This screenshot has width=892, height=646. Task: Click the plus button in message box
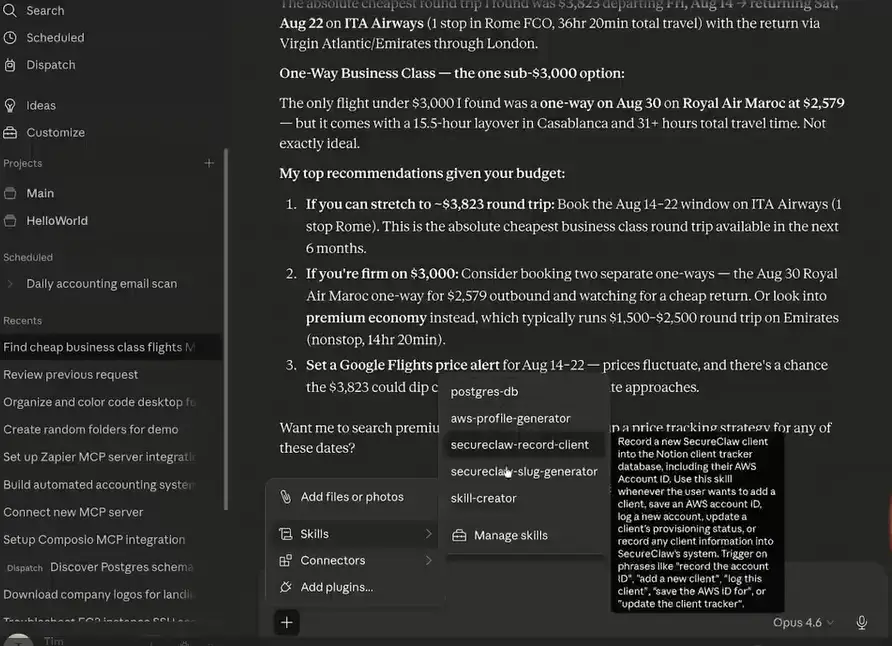[x=286, y=622]
